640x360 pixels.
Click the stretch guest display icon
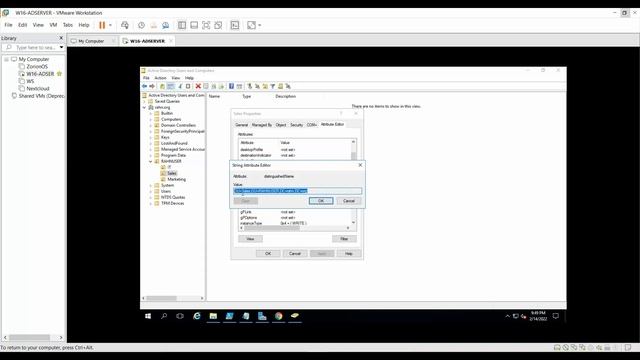[251, 25]
